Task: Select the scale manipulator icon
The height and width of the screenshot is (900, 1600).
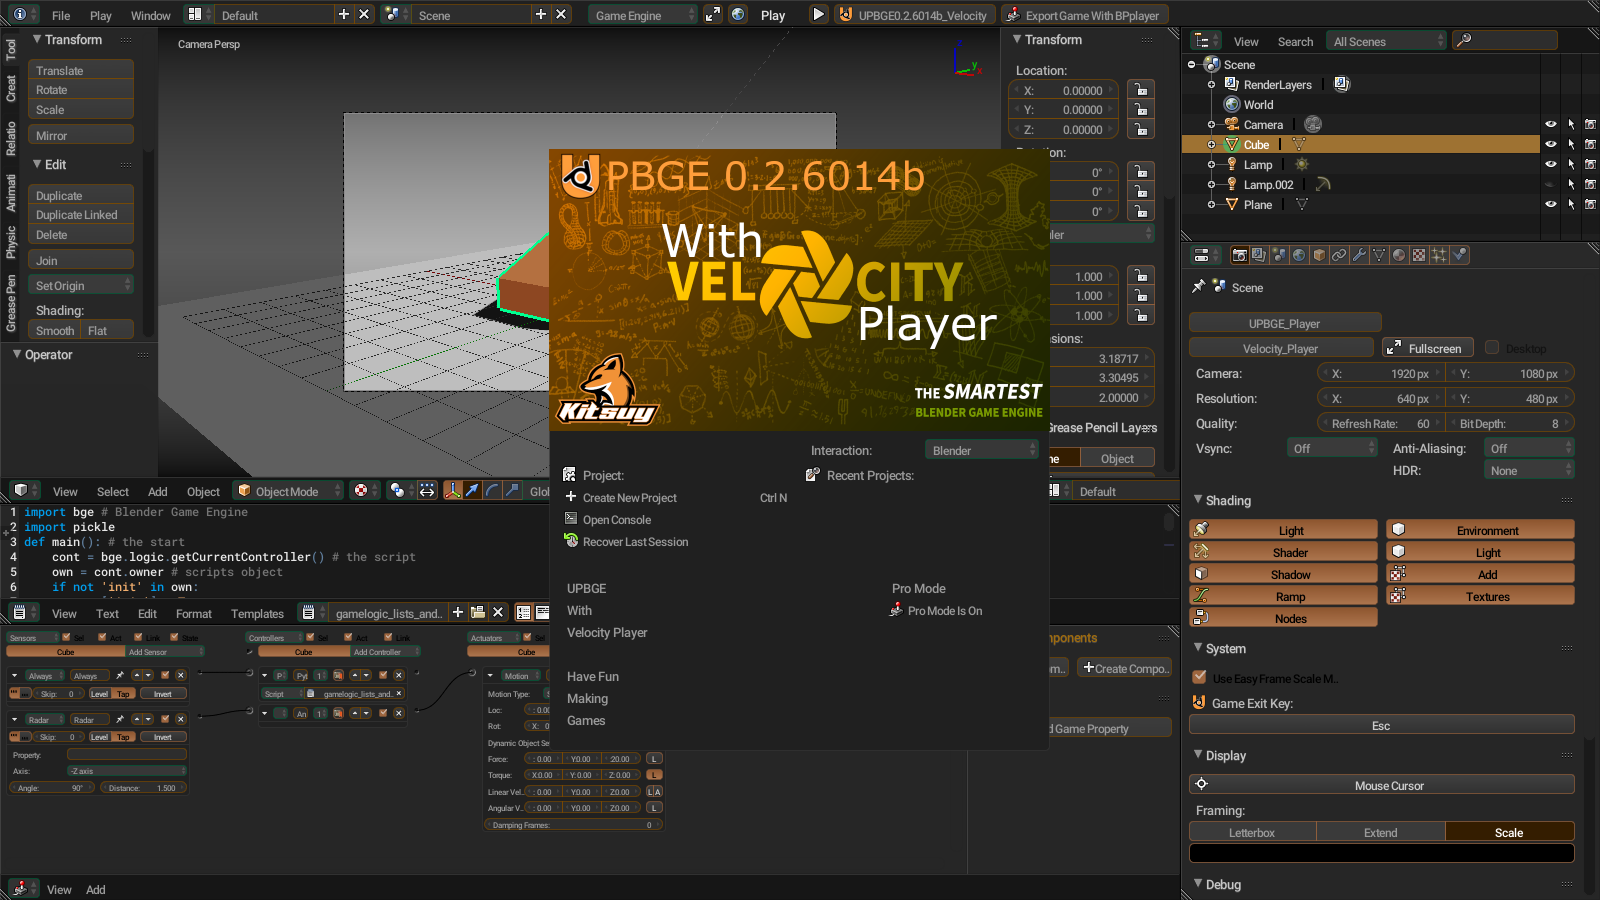Action: coord(512,490)
